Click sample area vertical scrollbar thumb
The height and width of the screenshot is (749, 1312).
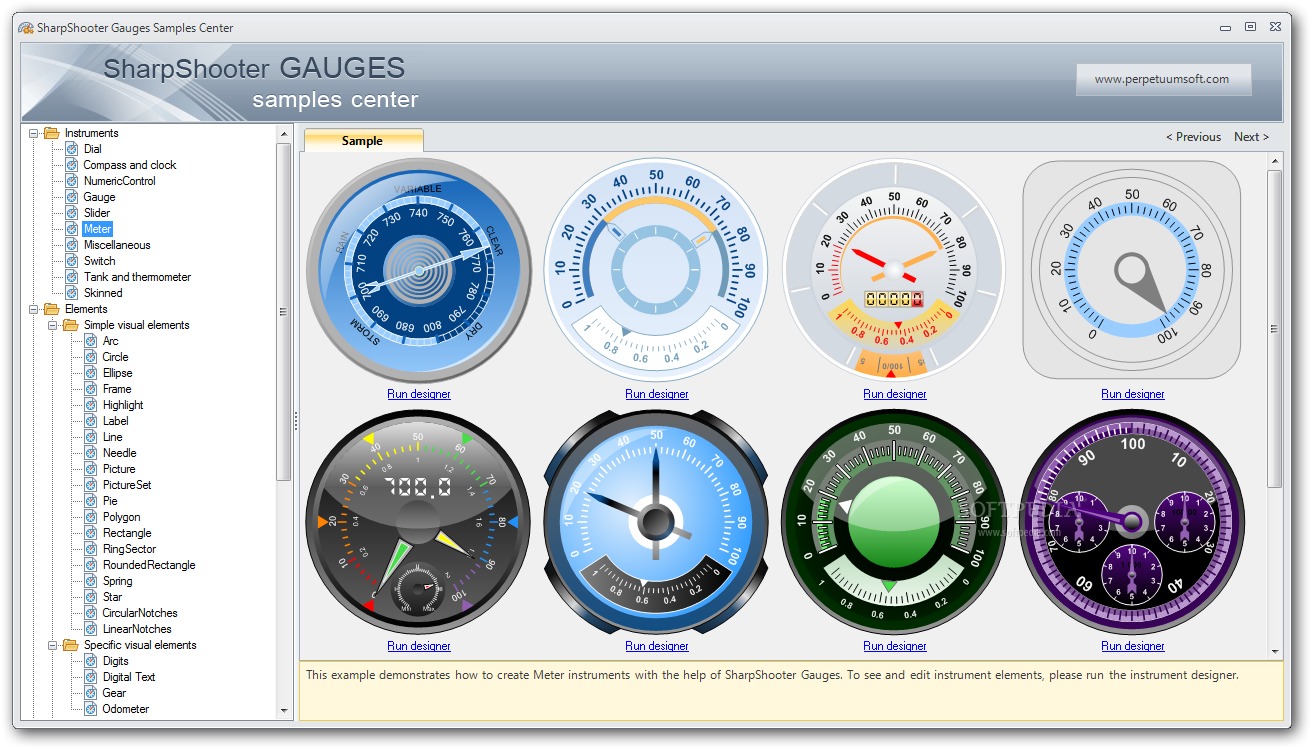click(x=1275, y=329)
